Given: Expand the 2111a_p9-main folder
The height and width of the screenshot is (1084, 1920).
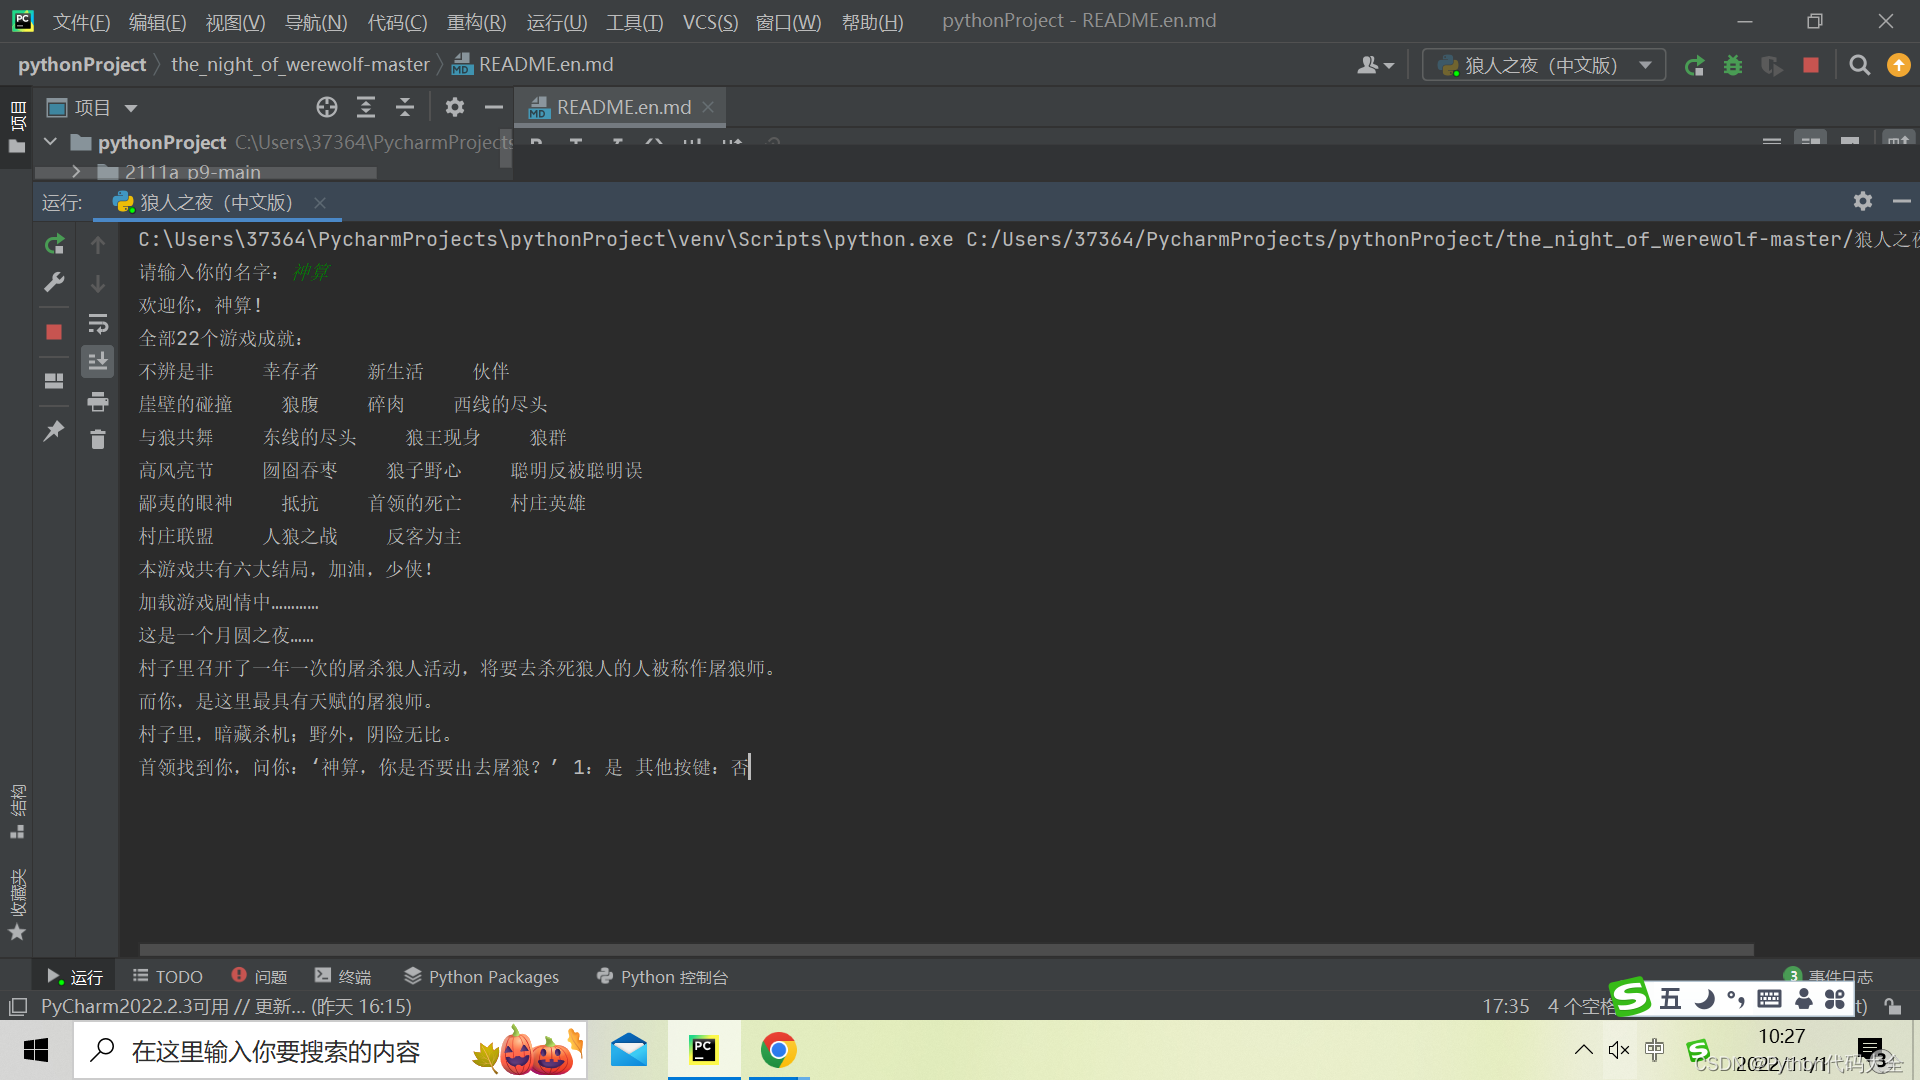Looking at the screenshot, I should click(x=76, y=172).
